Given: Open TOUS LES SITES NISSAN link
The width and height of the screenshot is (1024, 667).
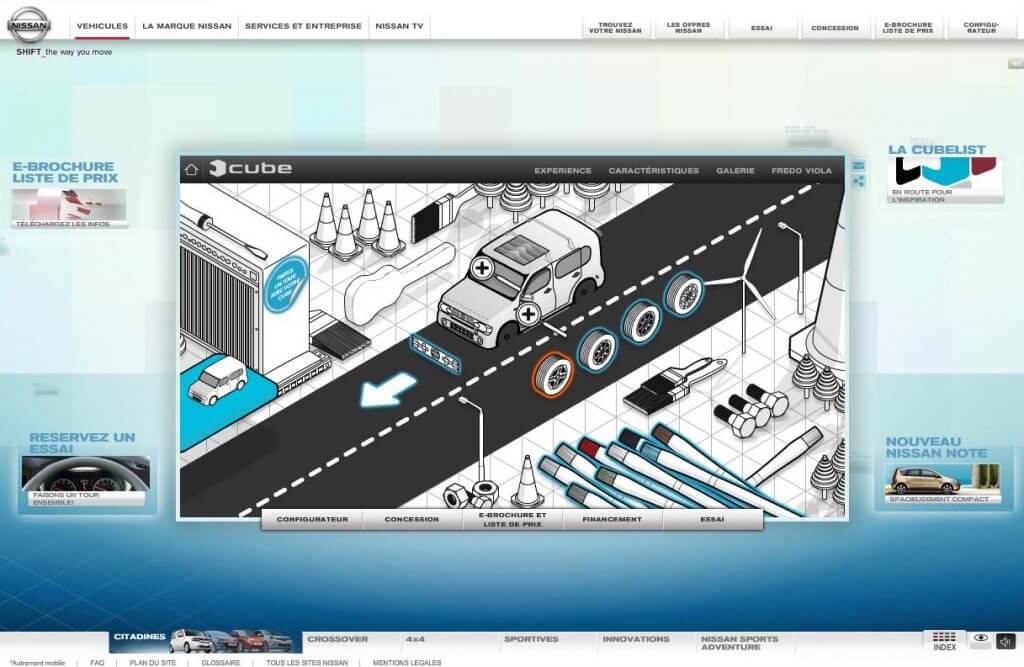Looking at the screenshot, I should coord(306,662).
